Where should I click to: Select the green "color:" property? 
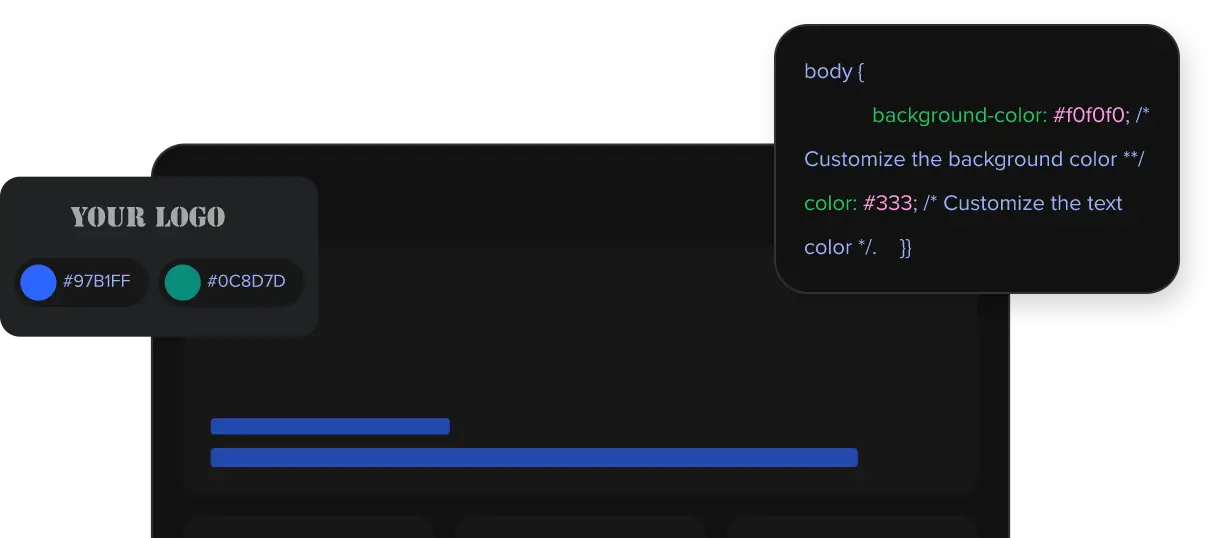point(831,204)
